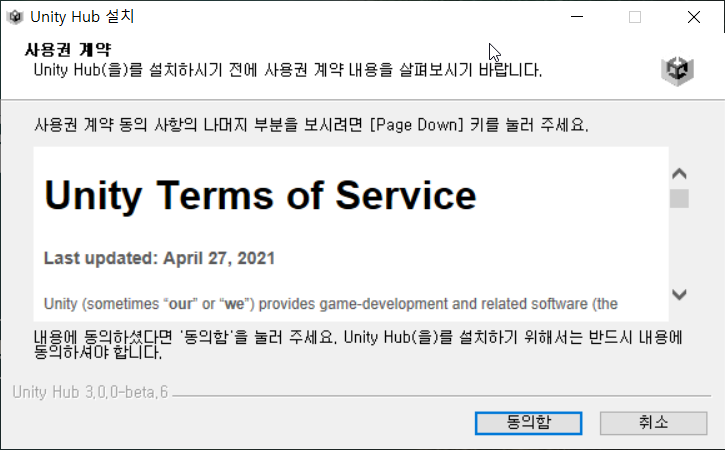Viewport: 725px width, 450px height.
Task: Click the 동의함 (Agree) button
Action: tap(528, 423)
